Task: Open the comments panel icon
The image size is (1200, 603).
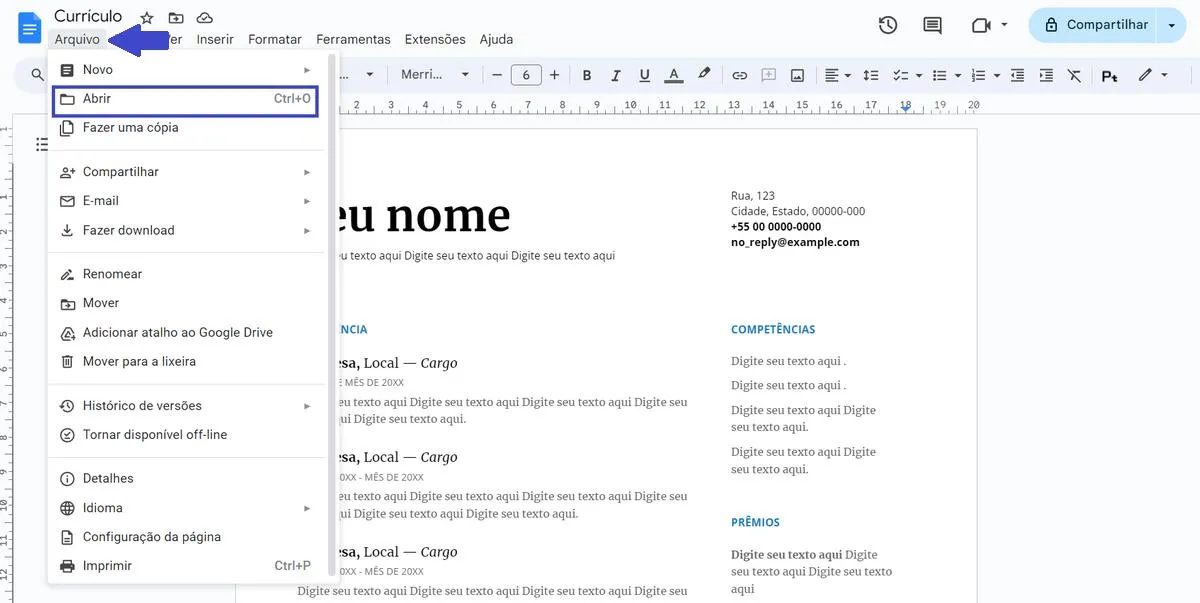Action: point(932,25)
